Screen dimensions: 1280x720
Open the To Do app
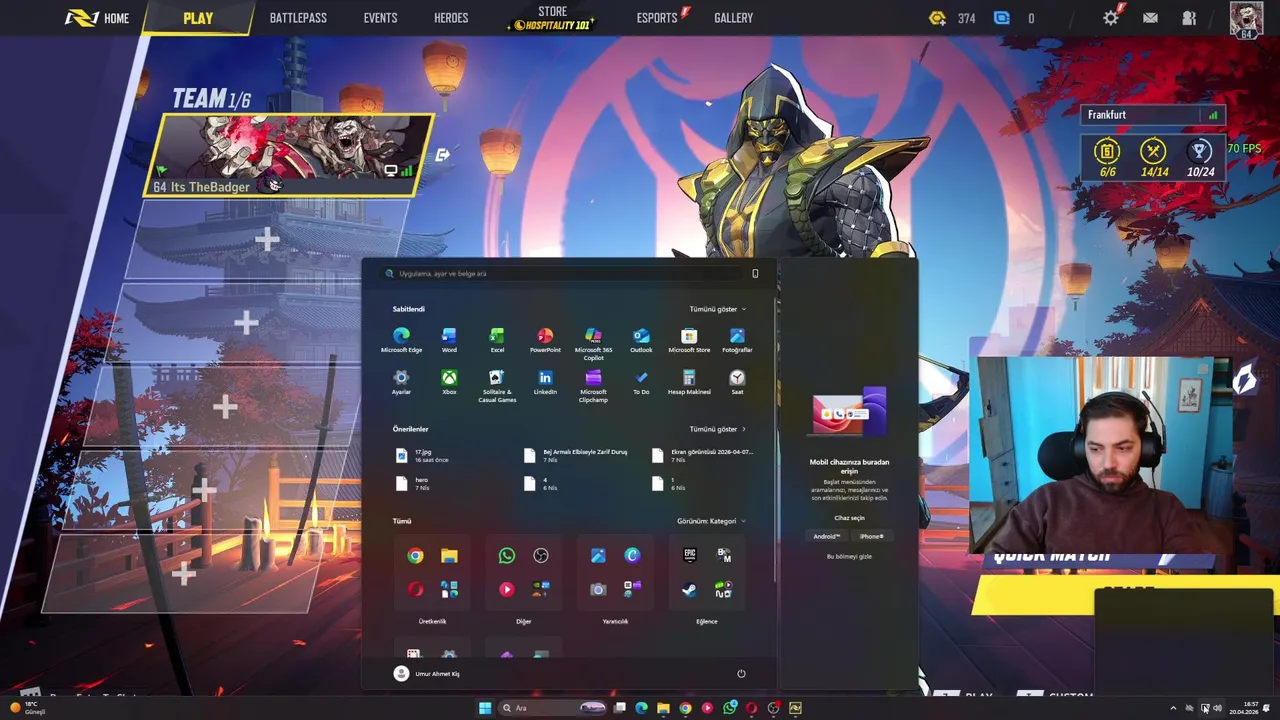[x=641, y=382]
